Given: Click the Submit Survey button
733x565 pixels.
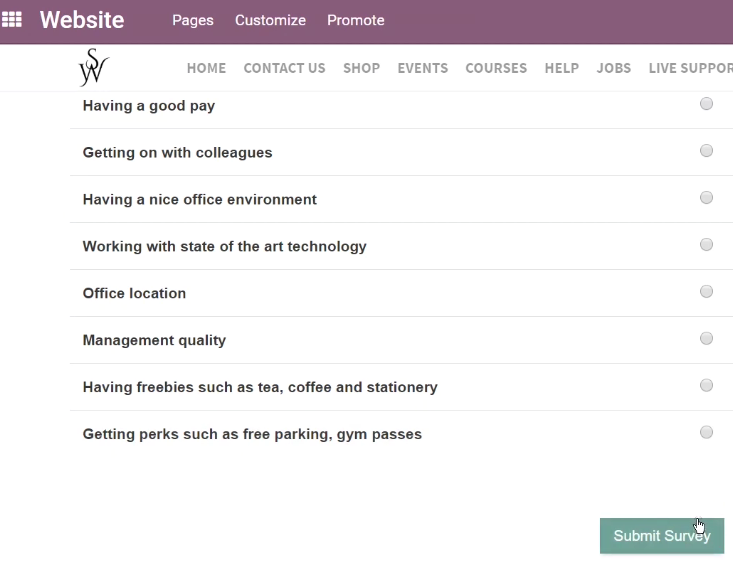Looking at the screenshot, I should tap(662, 536).
